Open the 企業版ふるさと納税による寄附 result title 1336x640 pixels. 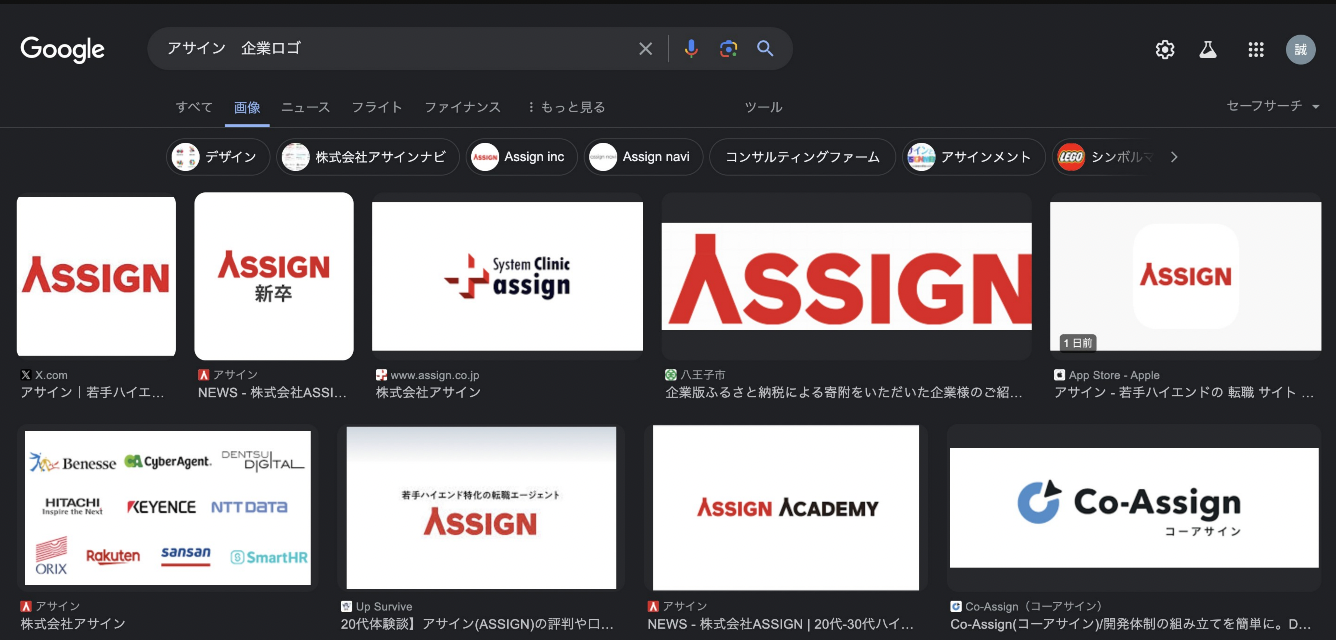click(x=844, y=393)
